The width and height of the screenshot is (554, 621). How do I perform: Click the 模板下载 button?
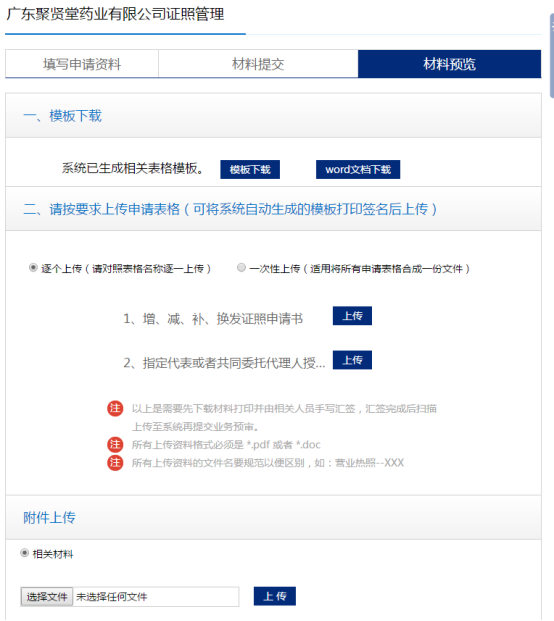pyautogui.click(x=250, y=170)
